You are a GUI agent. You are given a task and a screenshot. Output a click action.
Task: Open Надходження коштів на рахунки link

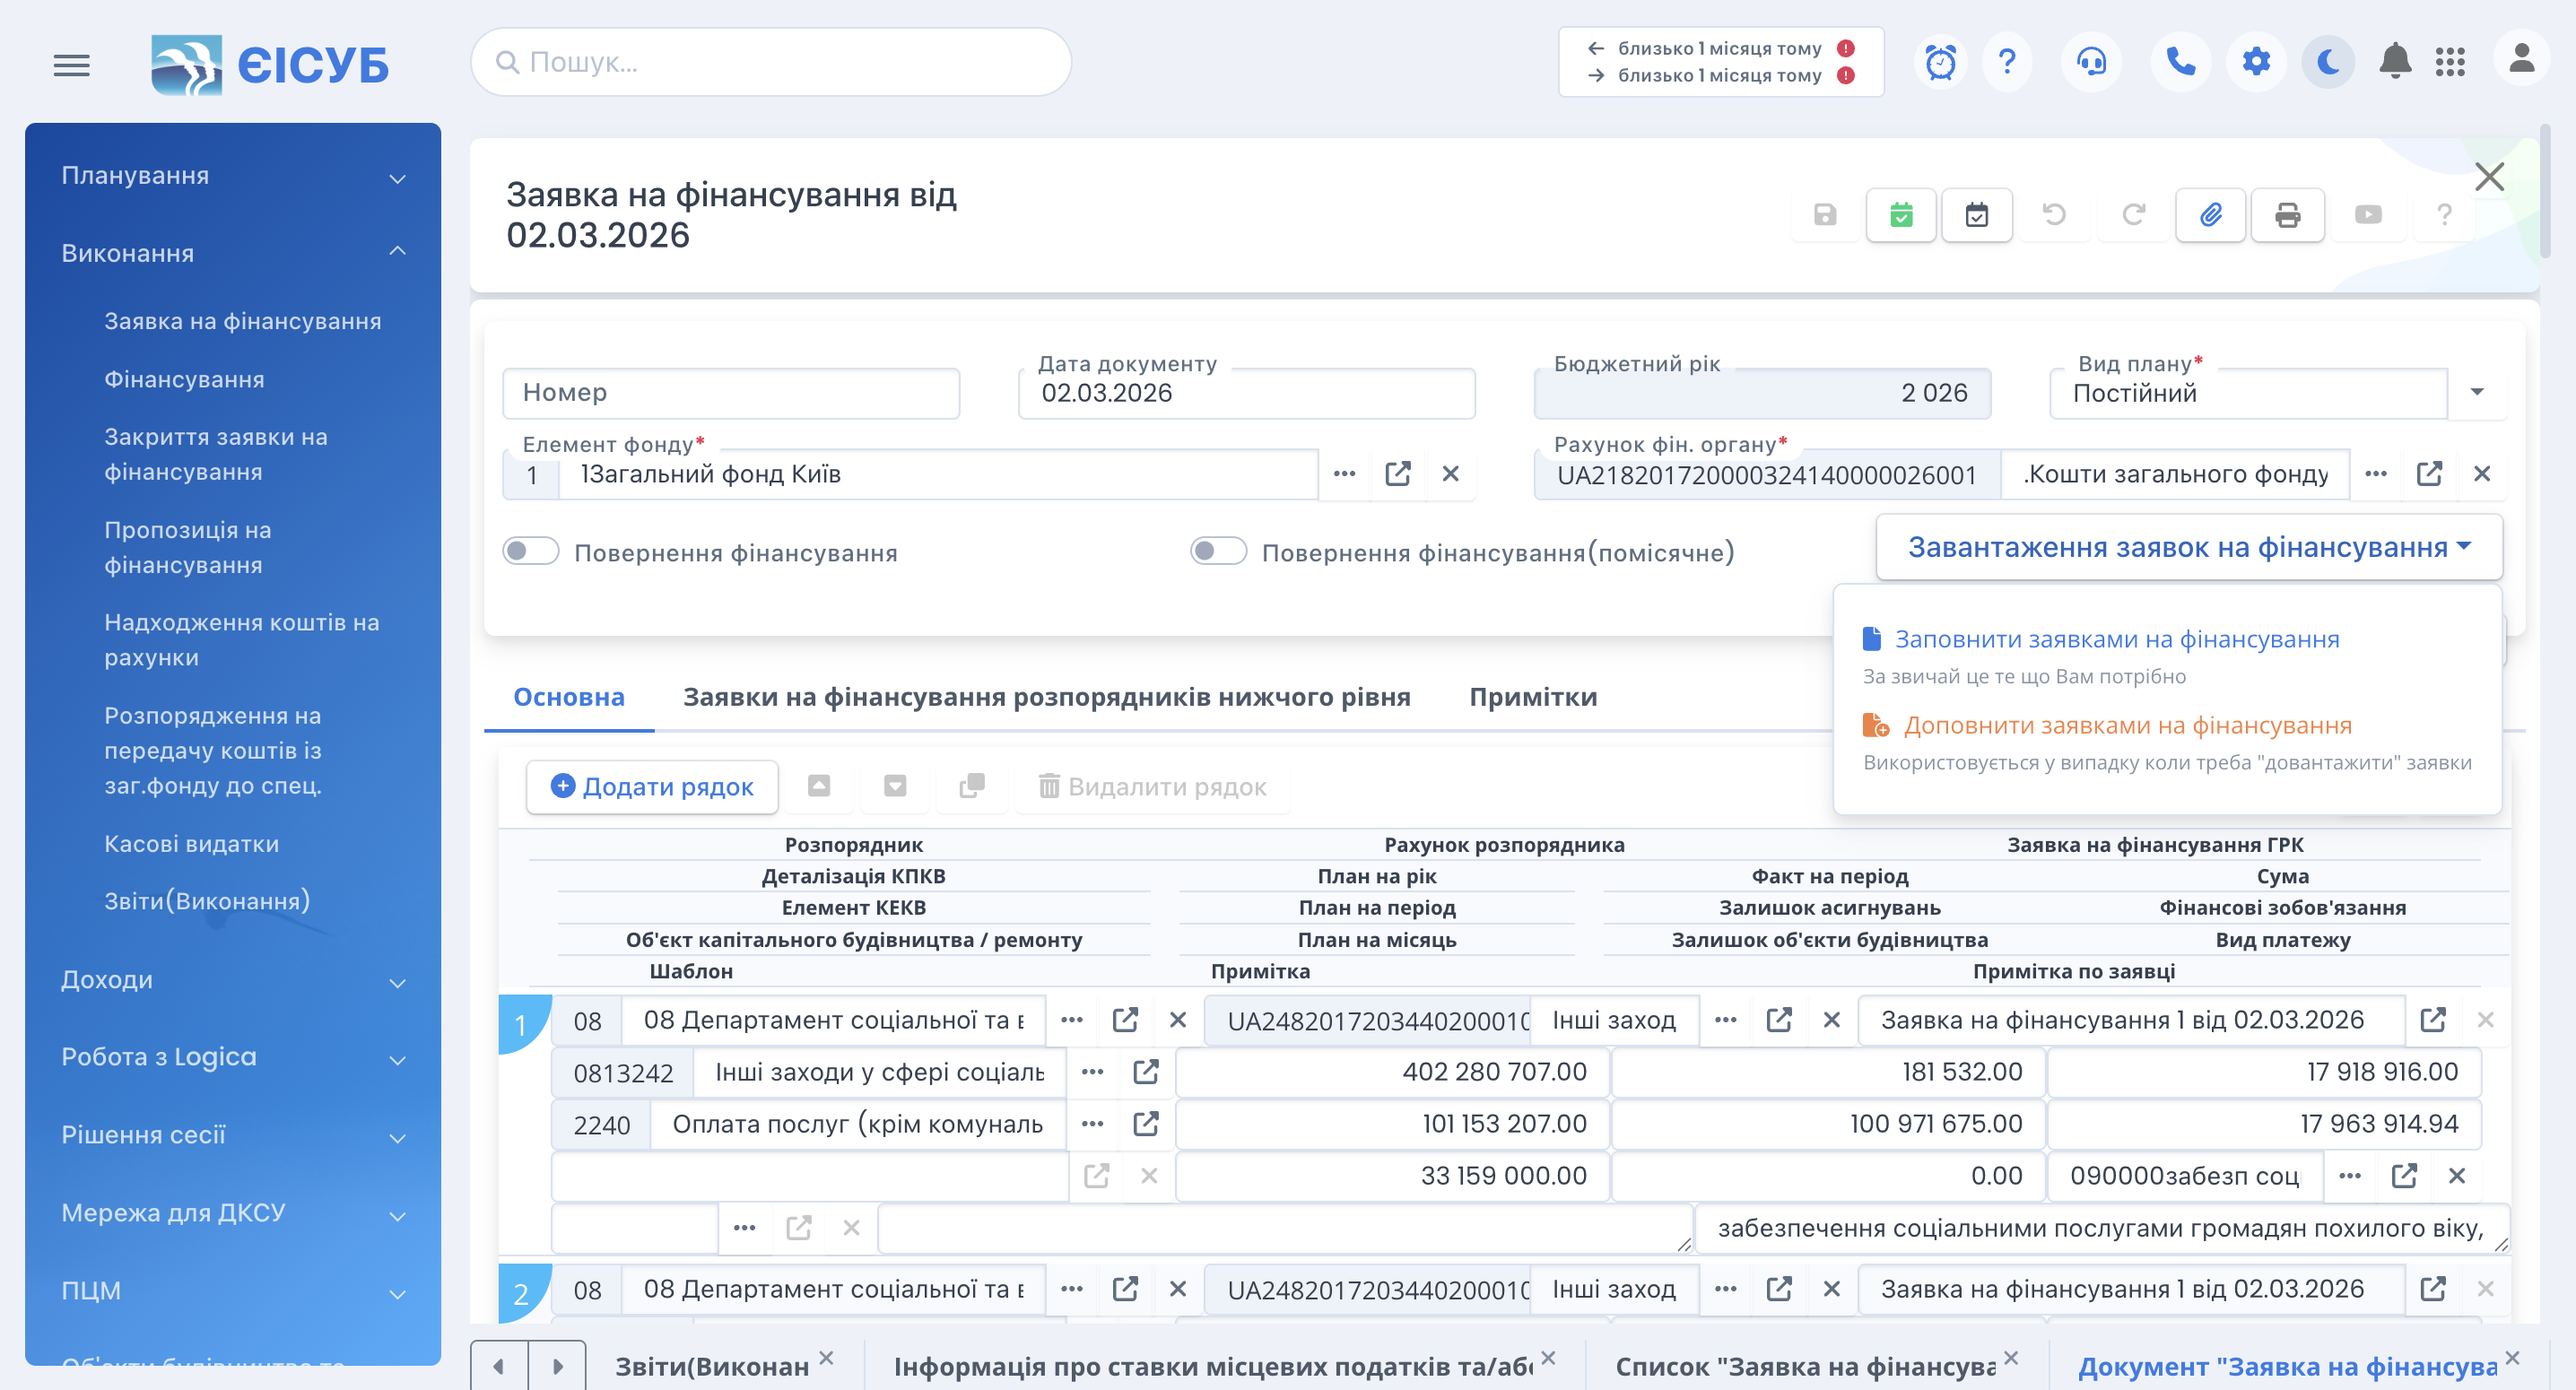242,640
